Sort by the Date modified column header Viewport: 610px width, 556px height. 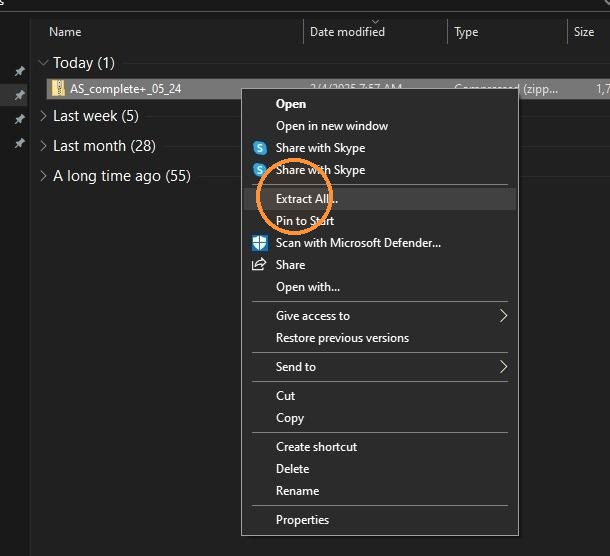click(347, 32)
